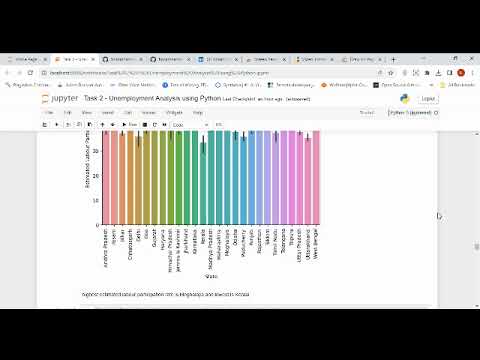Click the West Bengal axis label
The image size is (480, 360).
(315, 244)
